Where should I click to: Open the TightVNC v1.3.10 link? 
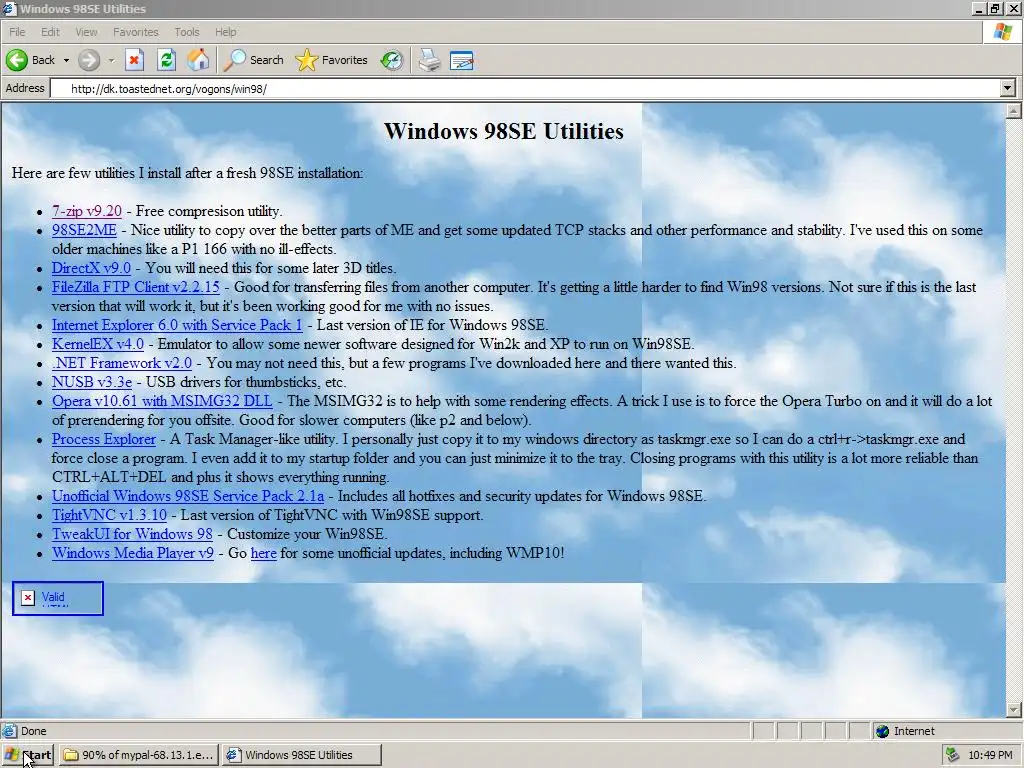(109, 515)
